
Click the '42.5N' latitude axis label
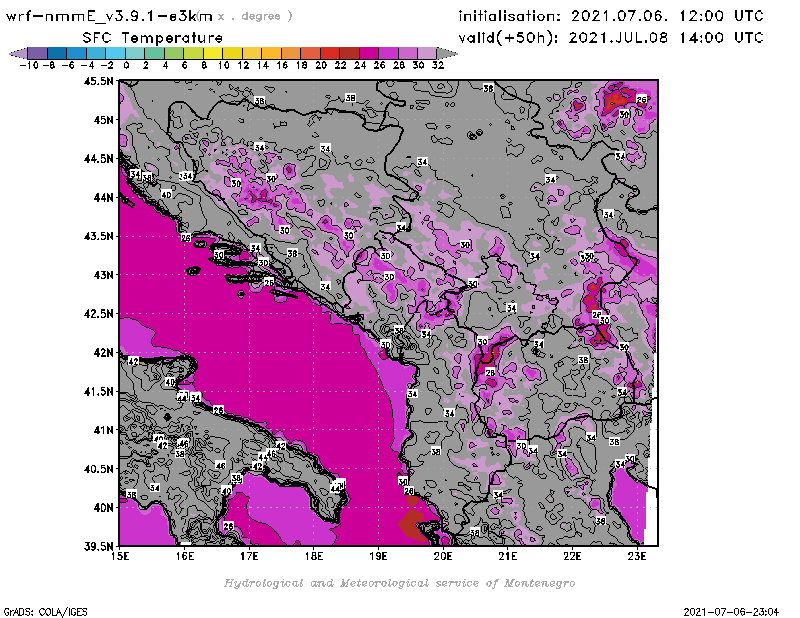click(99, 314)
